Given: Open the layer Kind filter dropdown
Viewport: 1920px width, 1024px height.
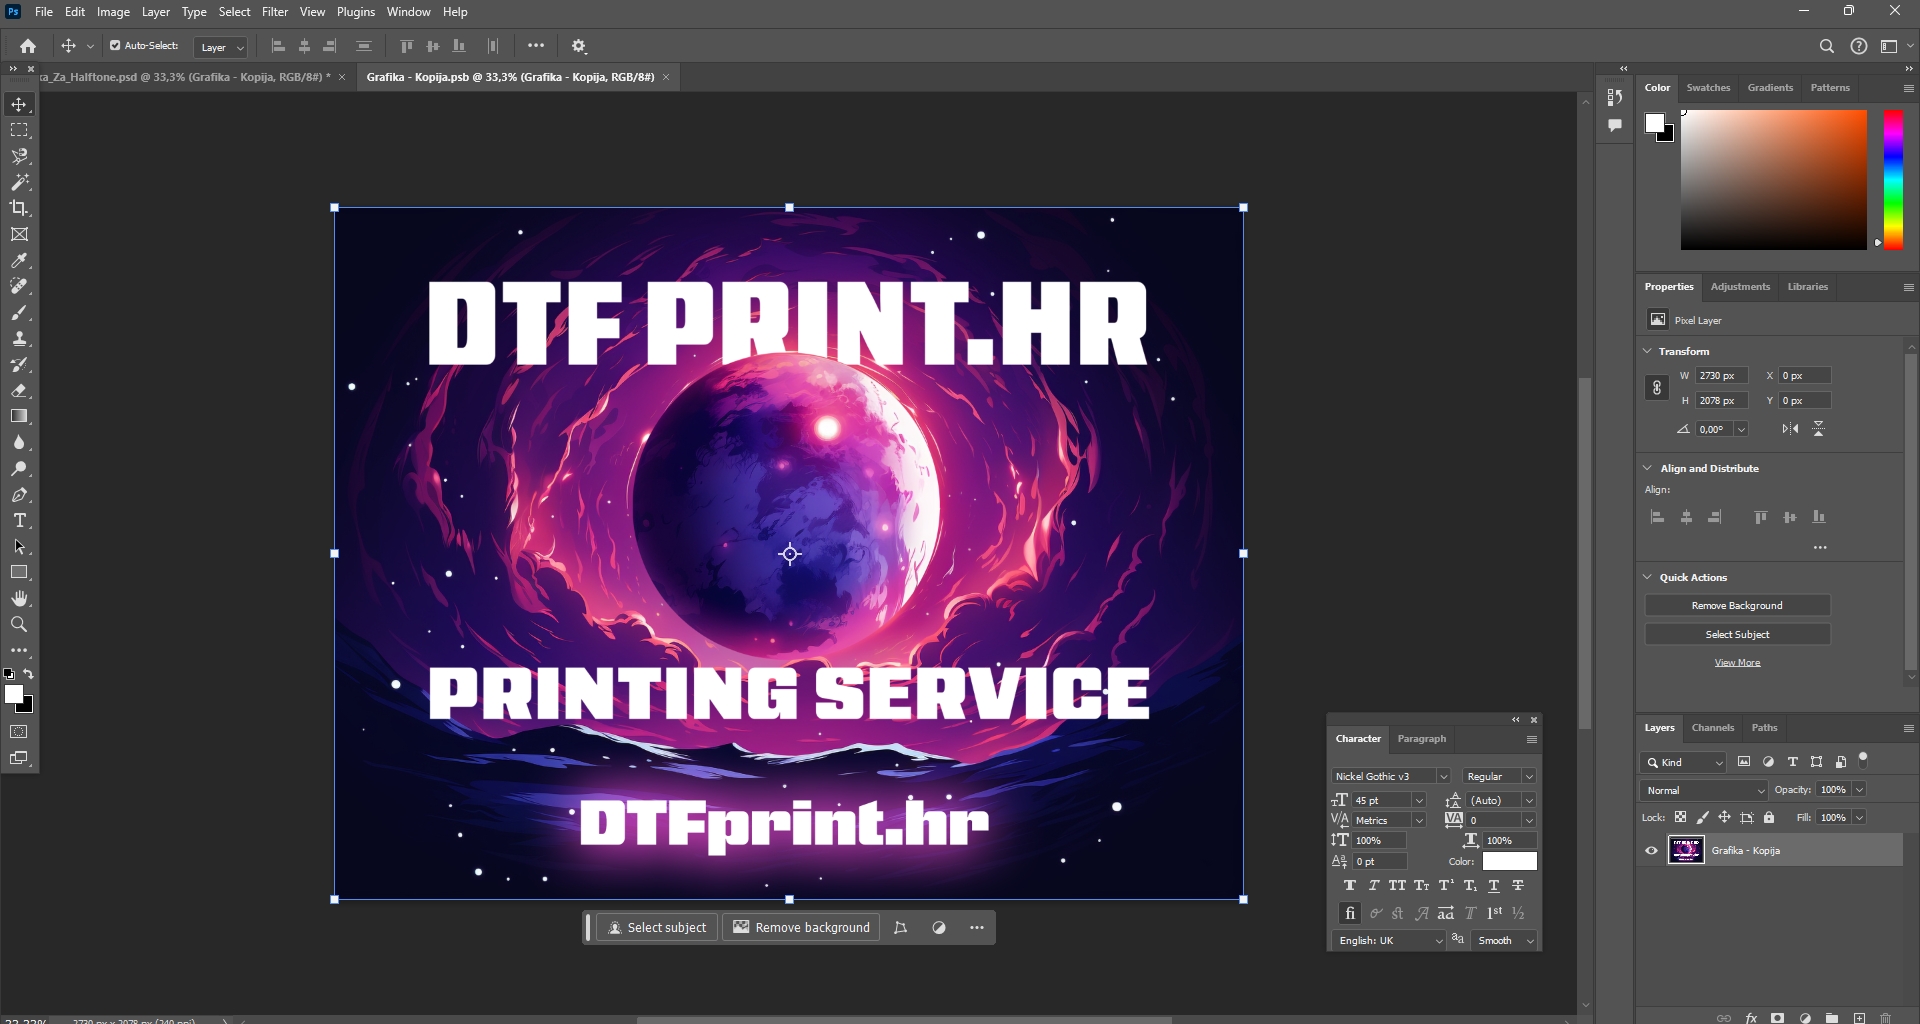Looking at the screenshot, I should [1684, 762].
